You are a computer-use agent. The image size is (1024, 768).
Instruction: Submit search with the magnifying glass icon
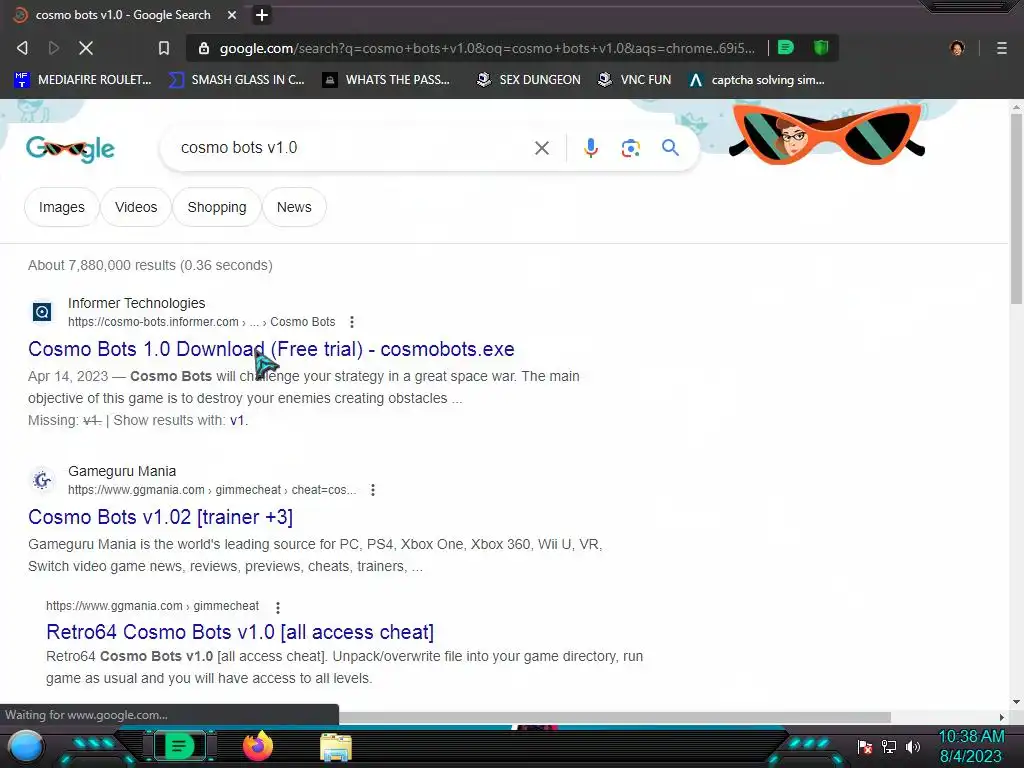pos(670,148)
